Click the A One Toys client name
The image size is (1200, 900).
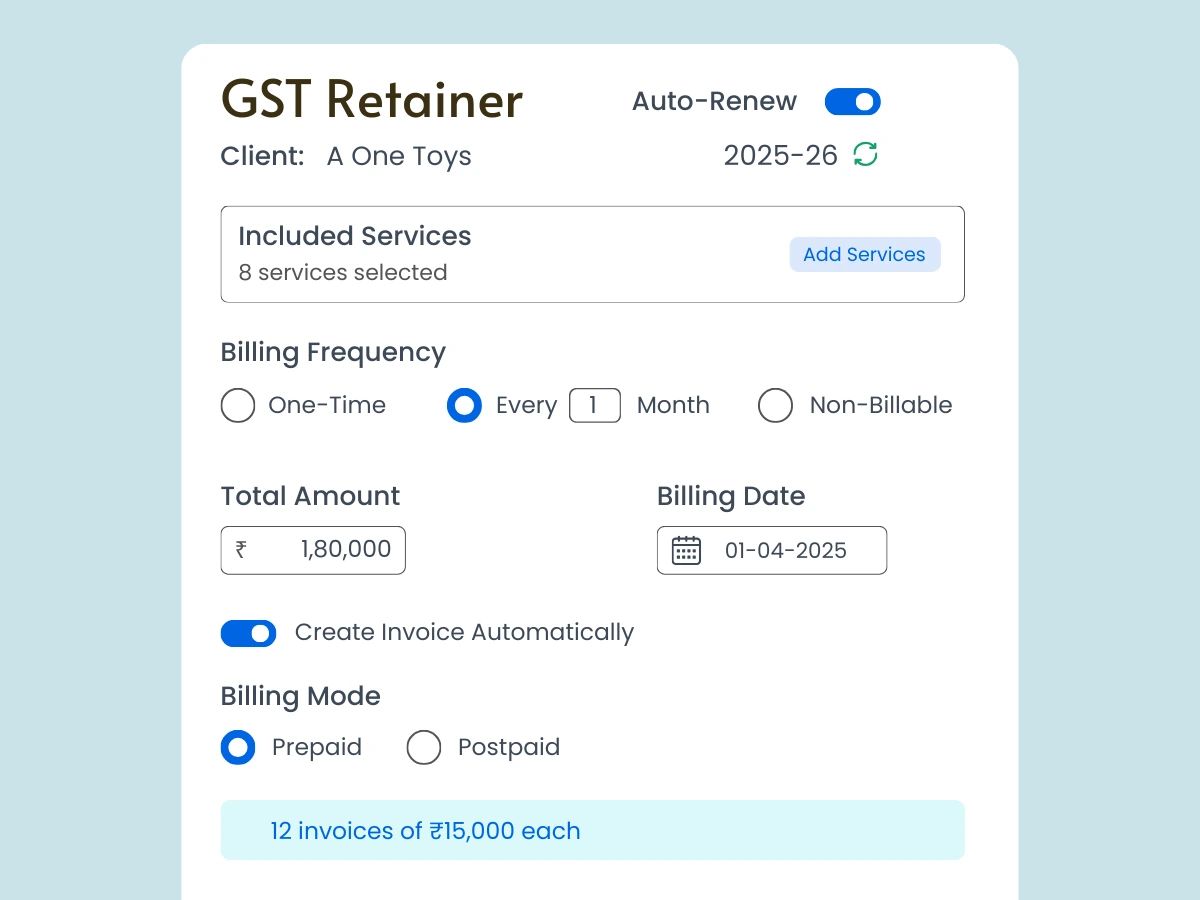(x=399, y=156)
